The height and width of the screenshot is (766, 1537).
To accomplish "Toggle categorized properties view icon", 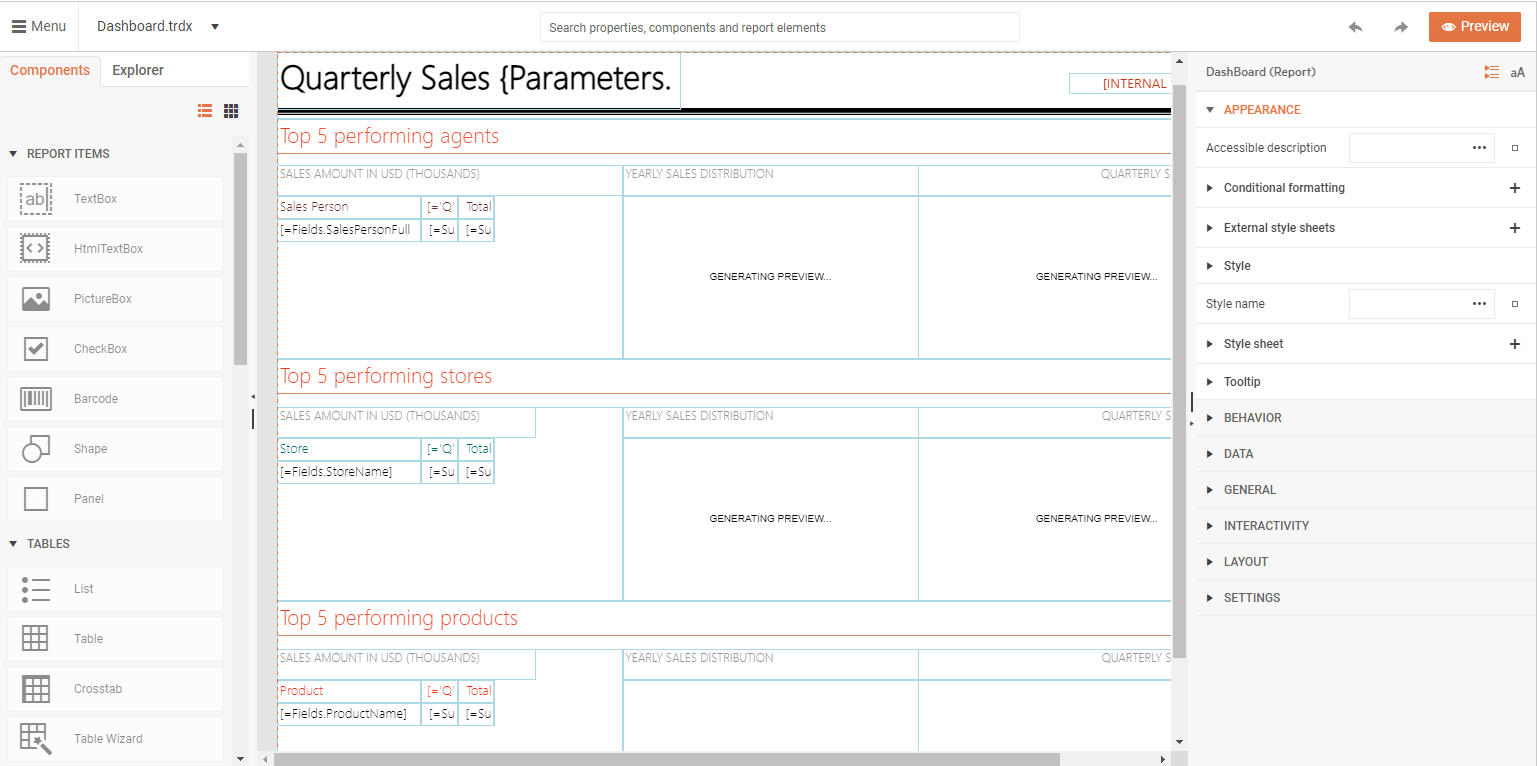I will [1491, 72].
